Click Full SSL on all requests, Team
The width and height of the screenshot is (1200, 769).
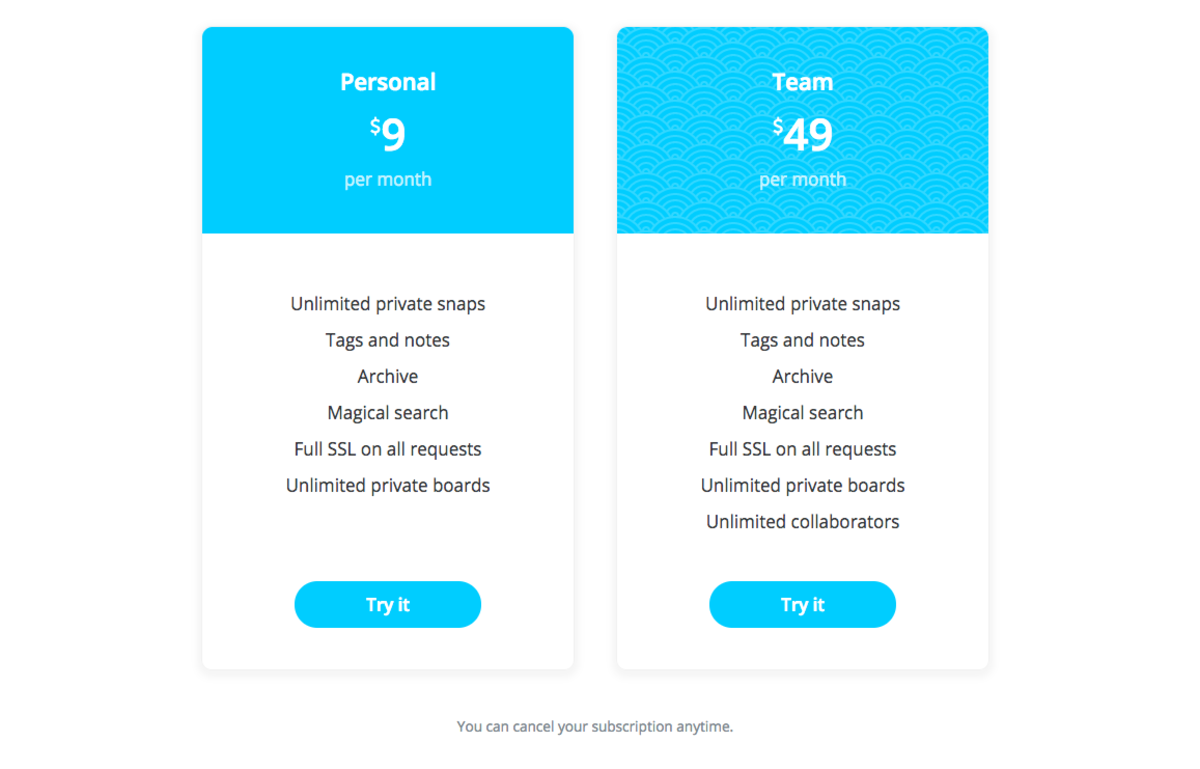click(x=803, y=449)
